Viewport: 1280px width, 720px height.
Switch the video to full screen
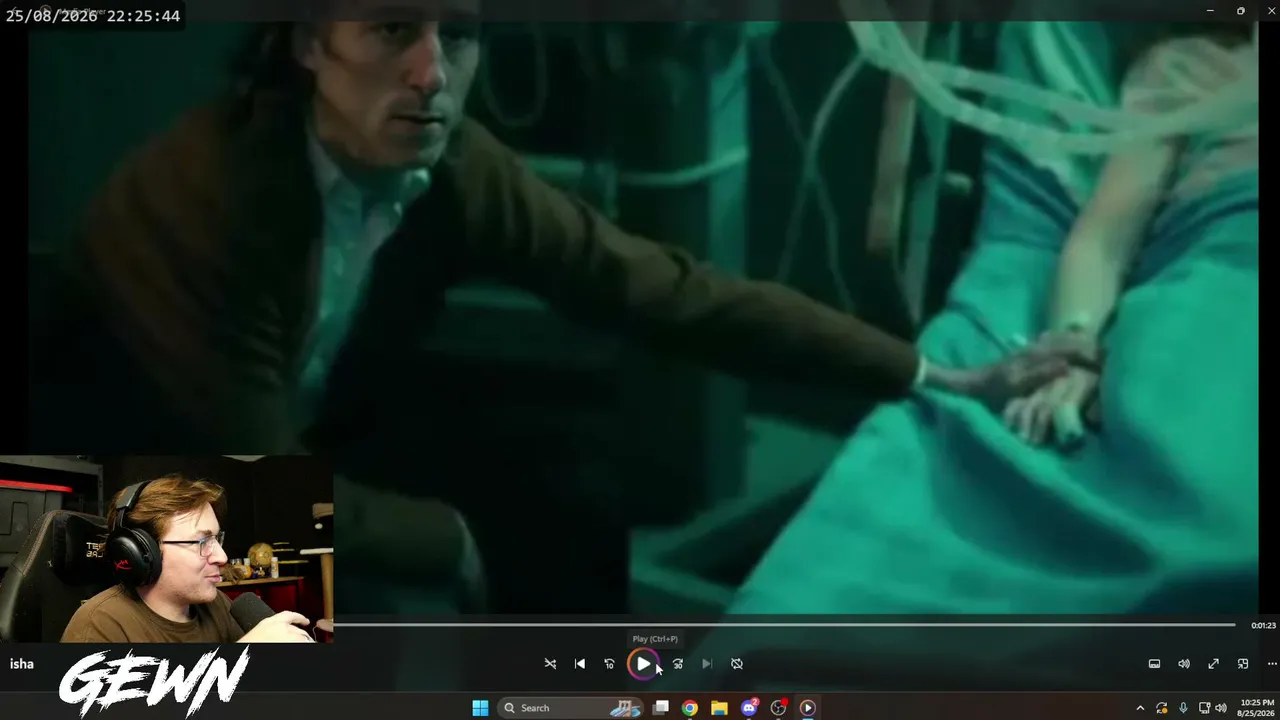1213,664
